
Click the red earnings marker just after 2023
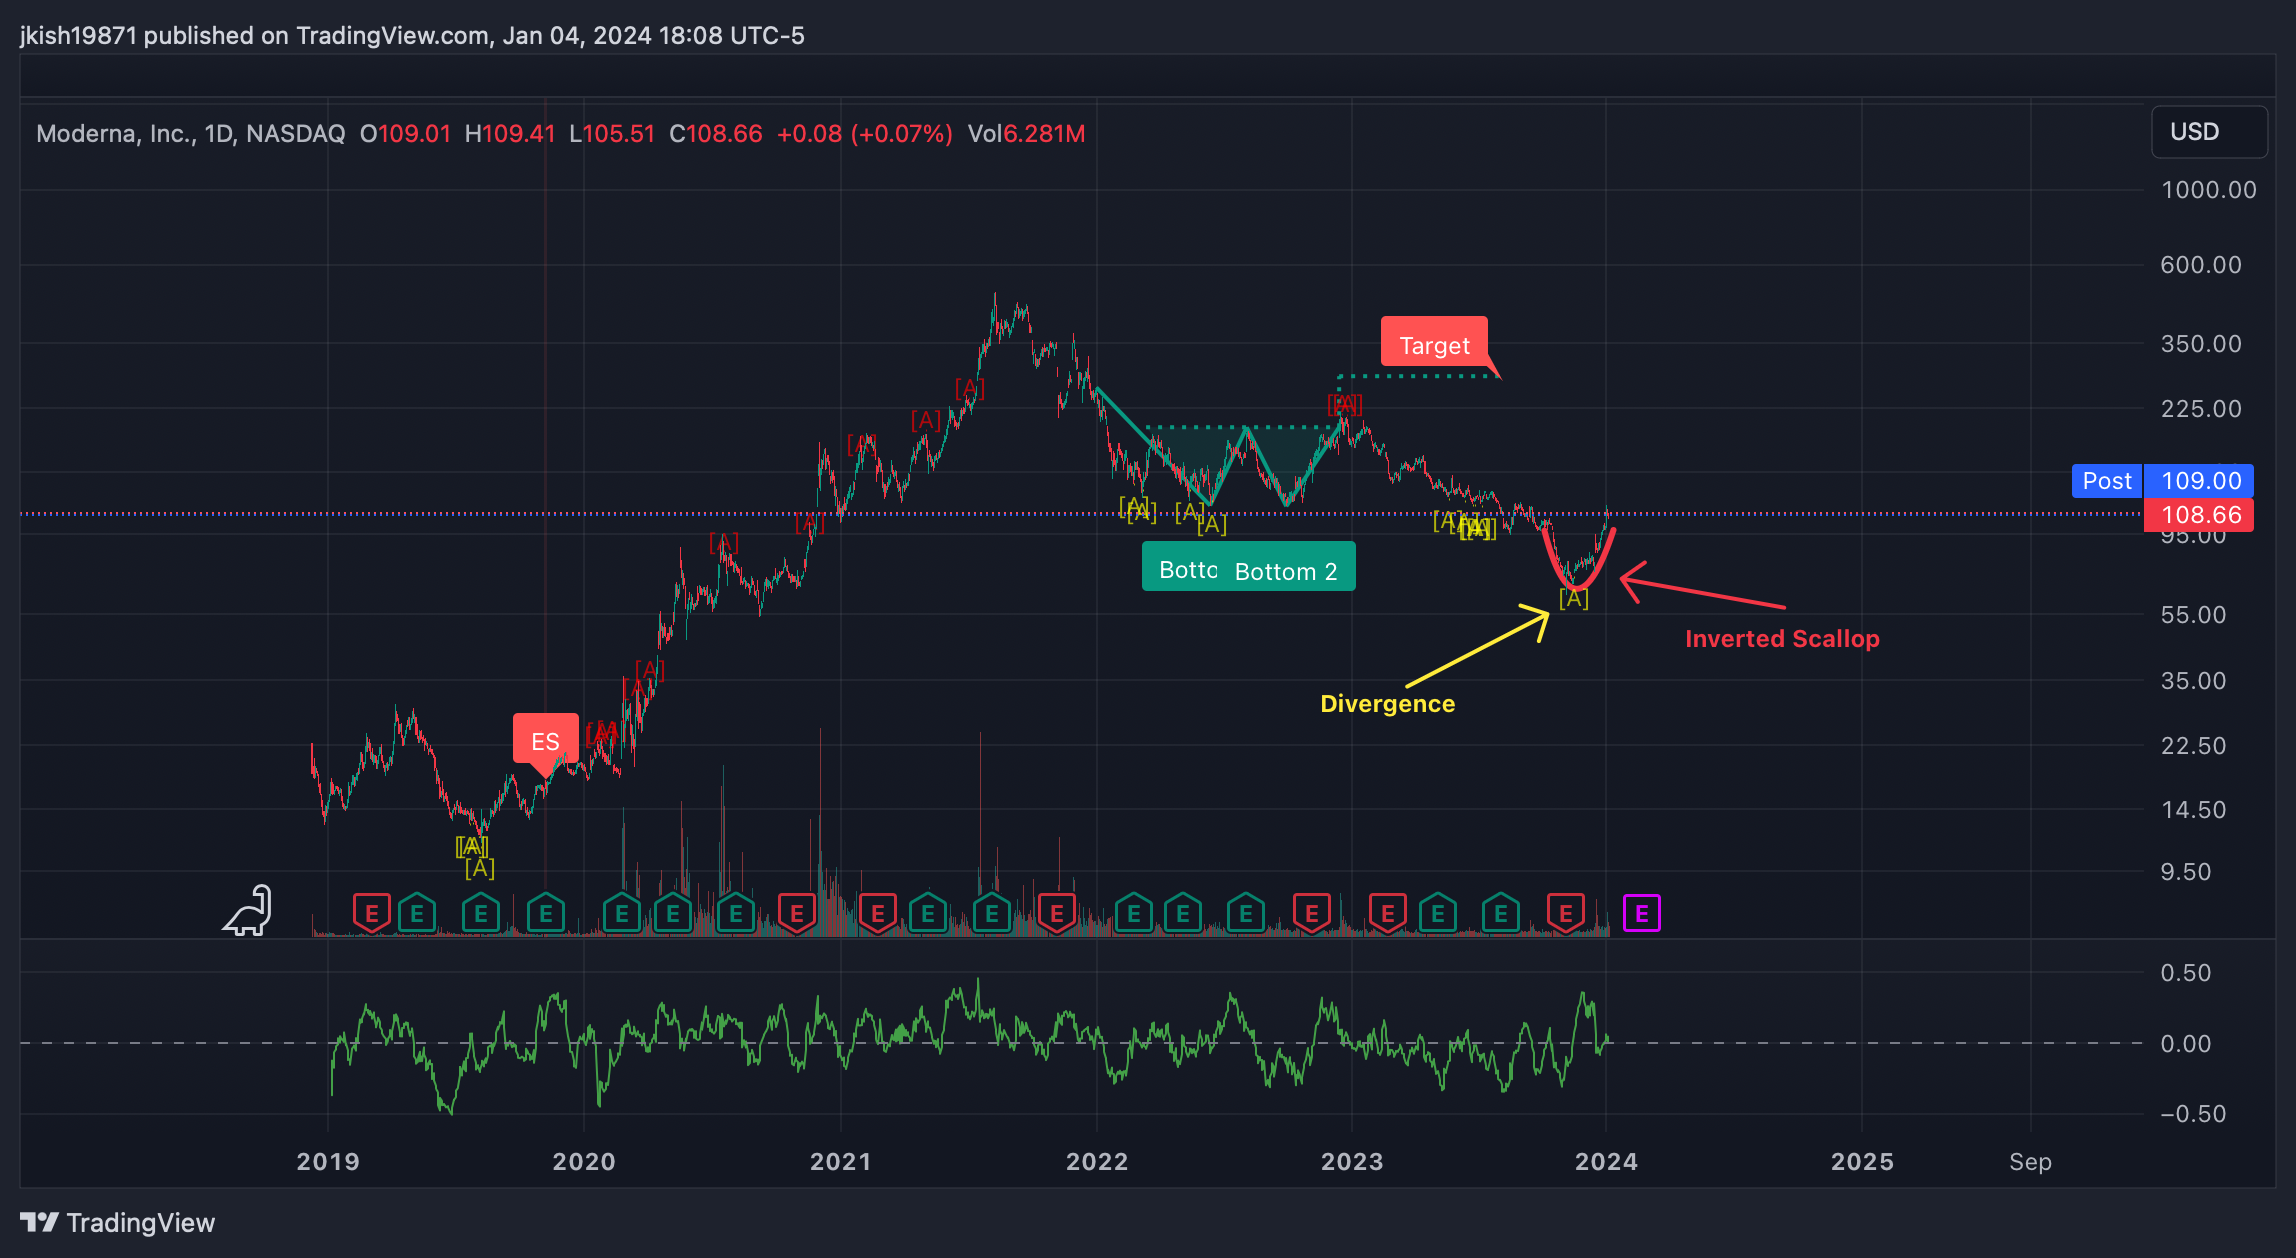[1387, 913]
